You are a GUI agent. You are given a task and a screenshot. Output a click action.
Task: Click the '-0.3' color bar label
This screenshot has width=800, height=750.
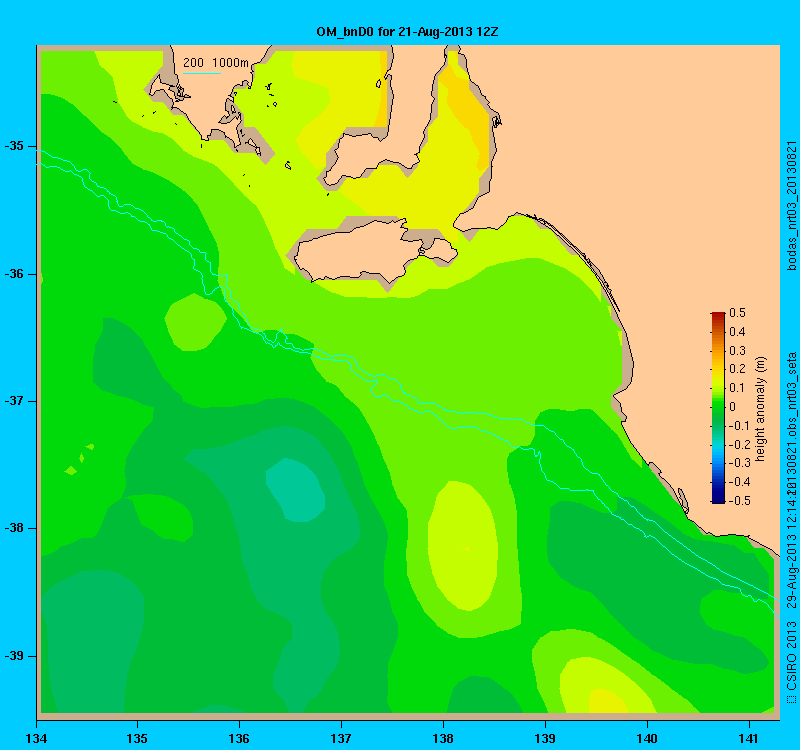pyautogui.click(x=739, y=463)
